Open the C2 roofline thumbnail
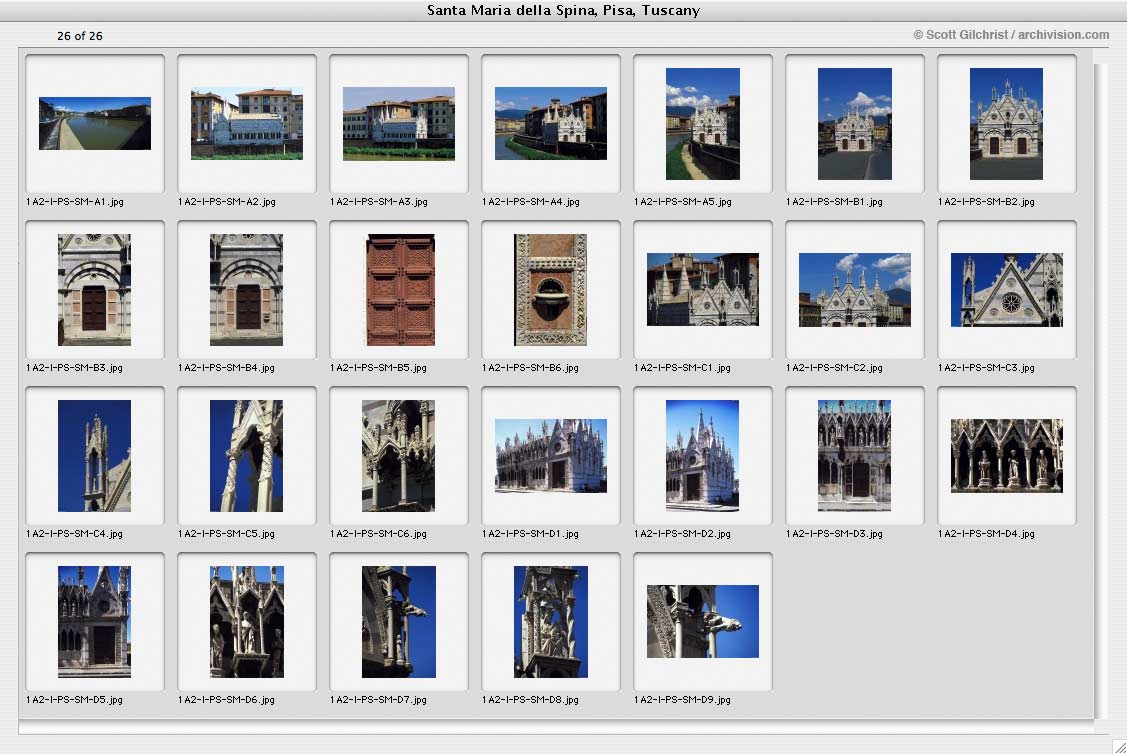Viewport: 1127px width, 754px height. pyautogui.click(x=855, y=290)
